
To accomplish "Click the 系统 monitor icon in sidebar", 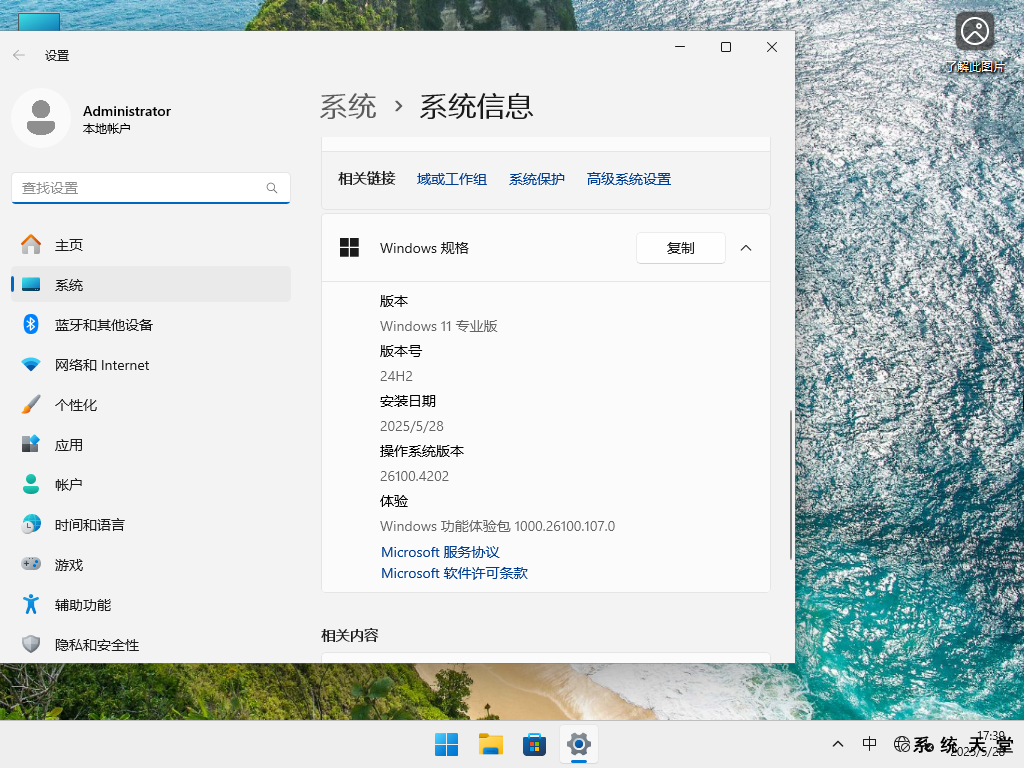I will (31, 285).
